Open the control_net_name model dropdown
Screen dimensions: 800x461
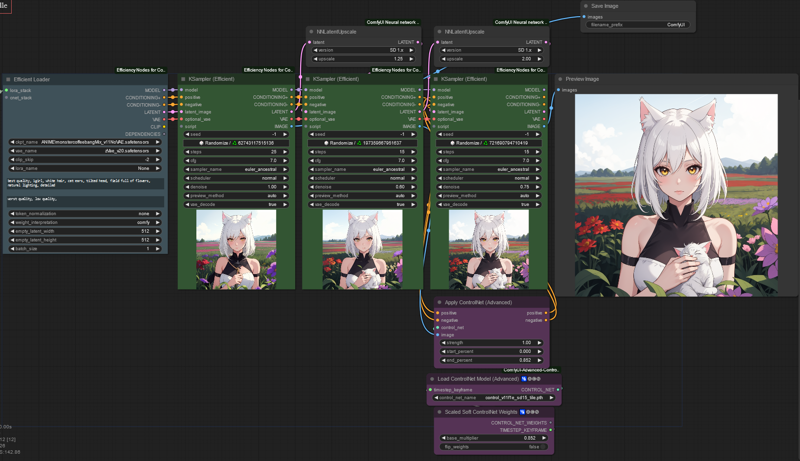click(494, 398)
